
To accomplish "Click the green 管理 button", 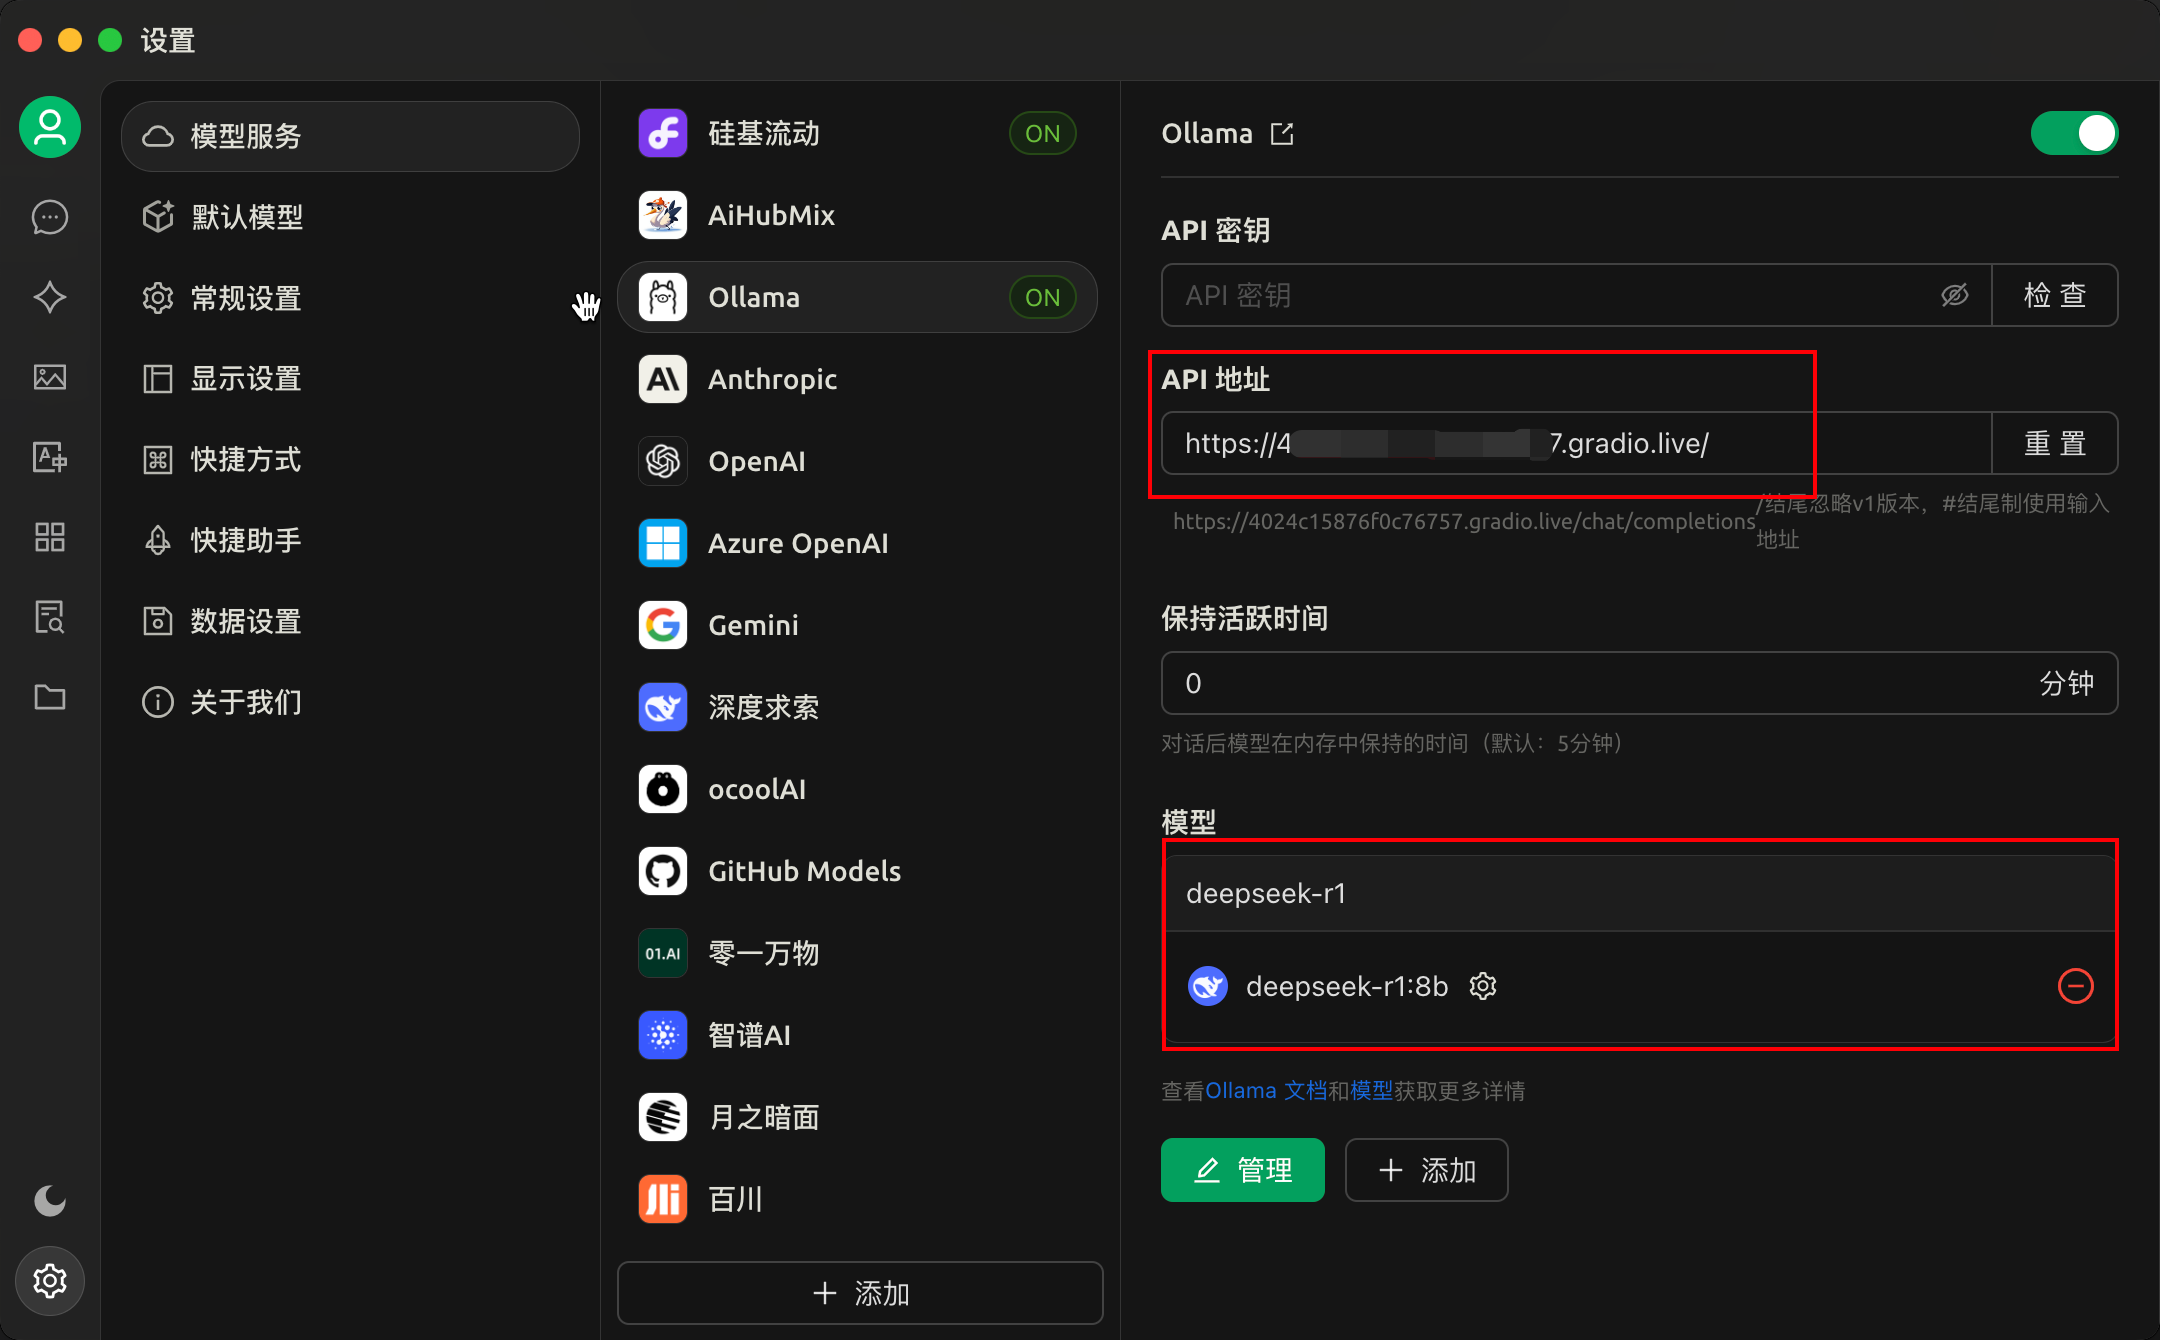I will pyautogui.click(x=1242, y=1170).
